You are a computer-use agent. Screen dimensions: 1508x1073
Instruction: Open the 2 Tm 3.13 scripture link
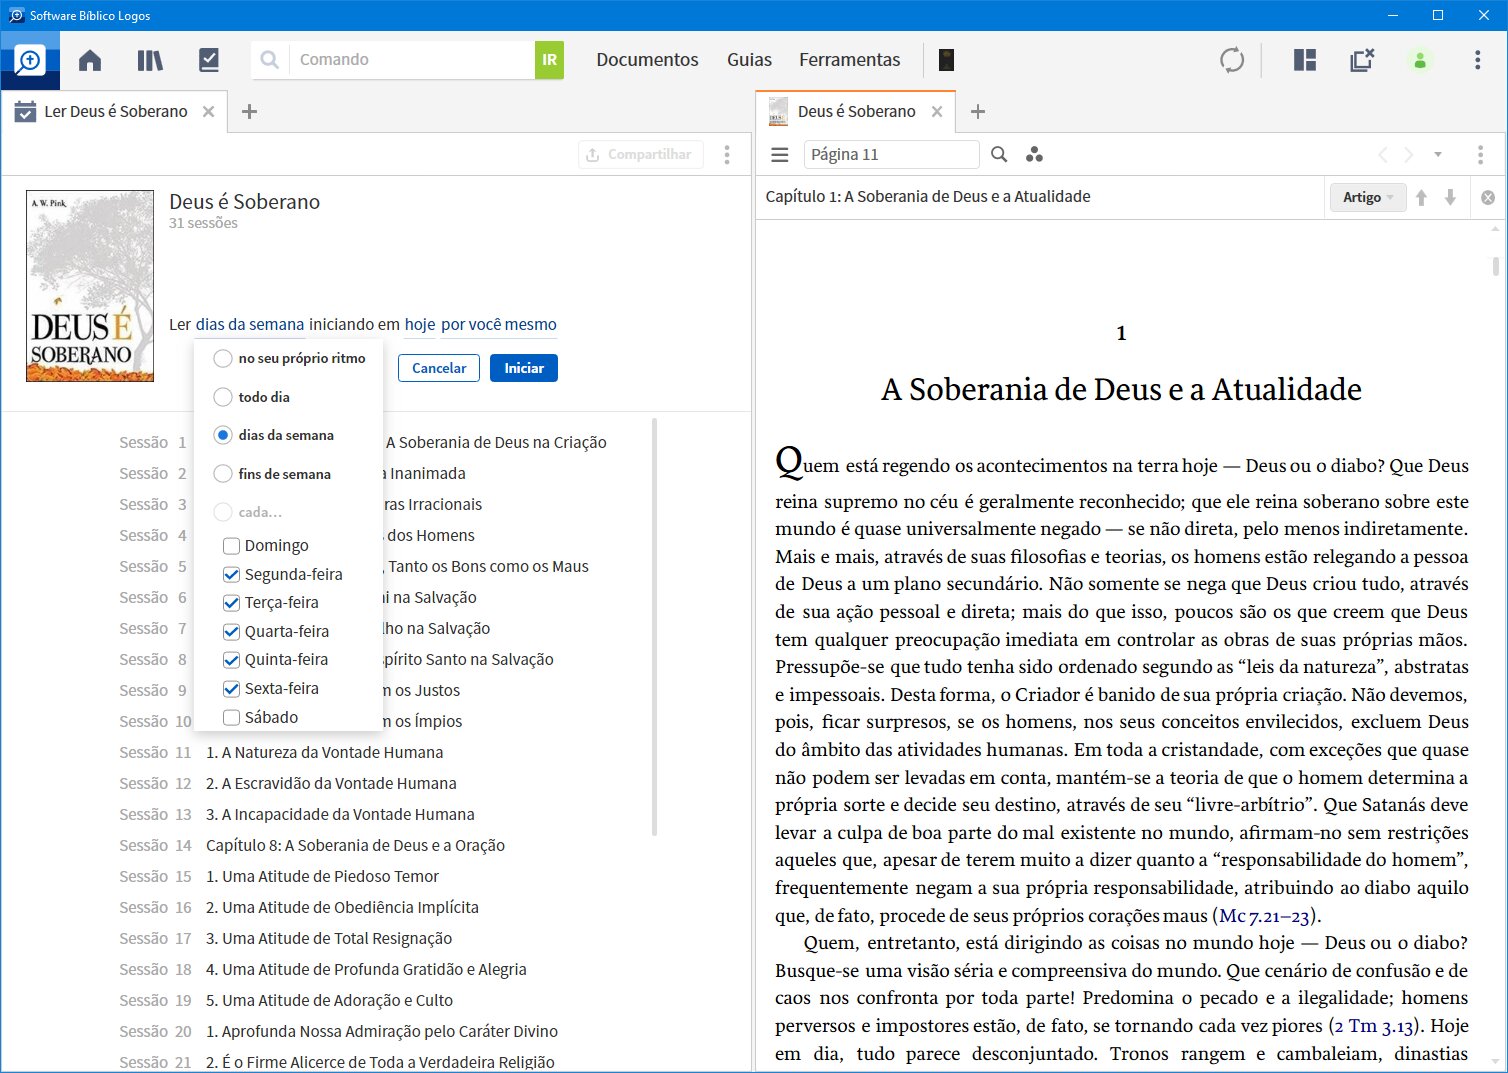pos(1373,1026)
